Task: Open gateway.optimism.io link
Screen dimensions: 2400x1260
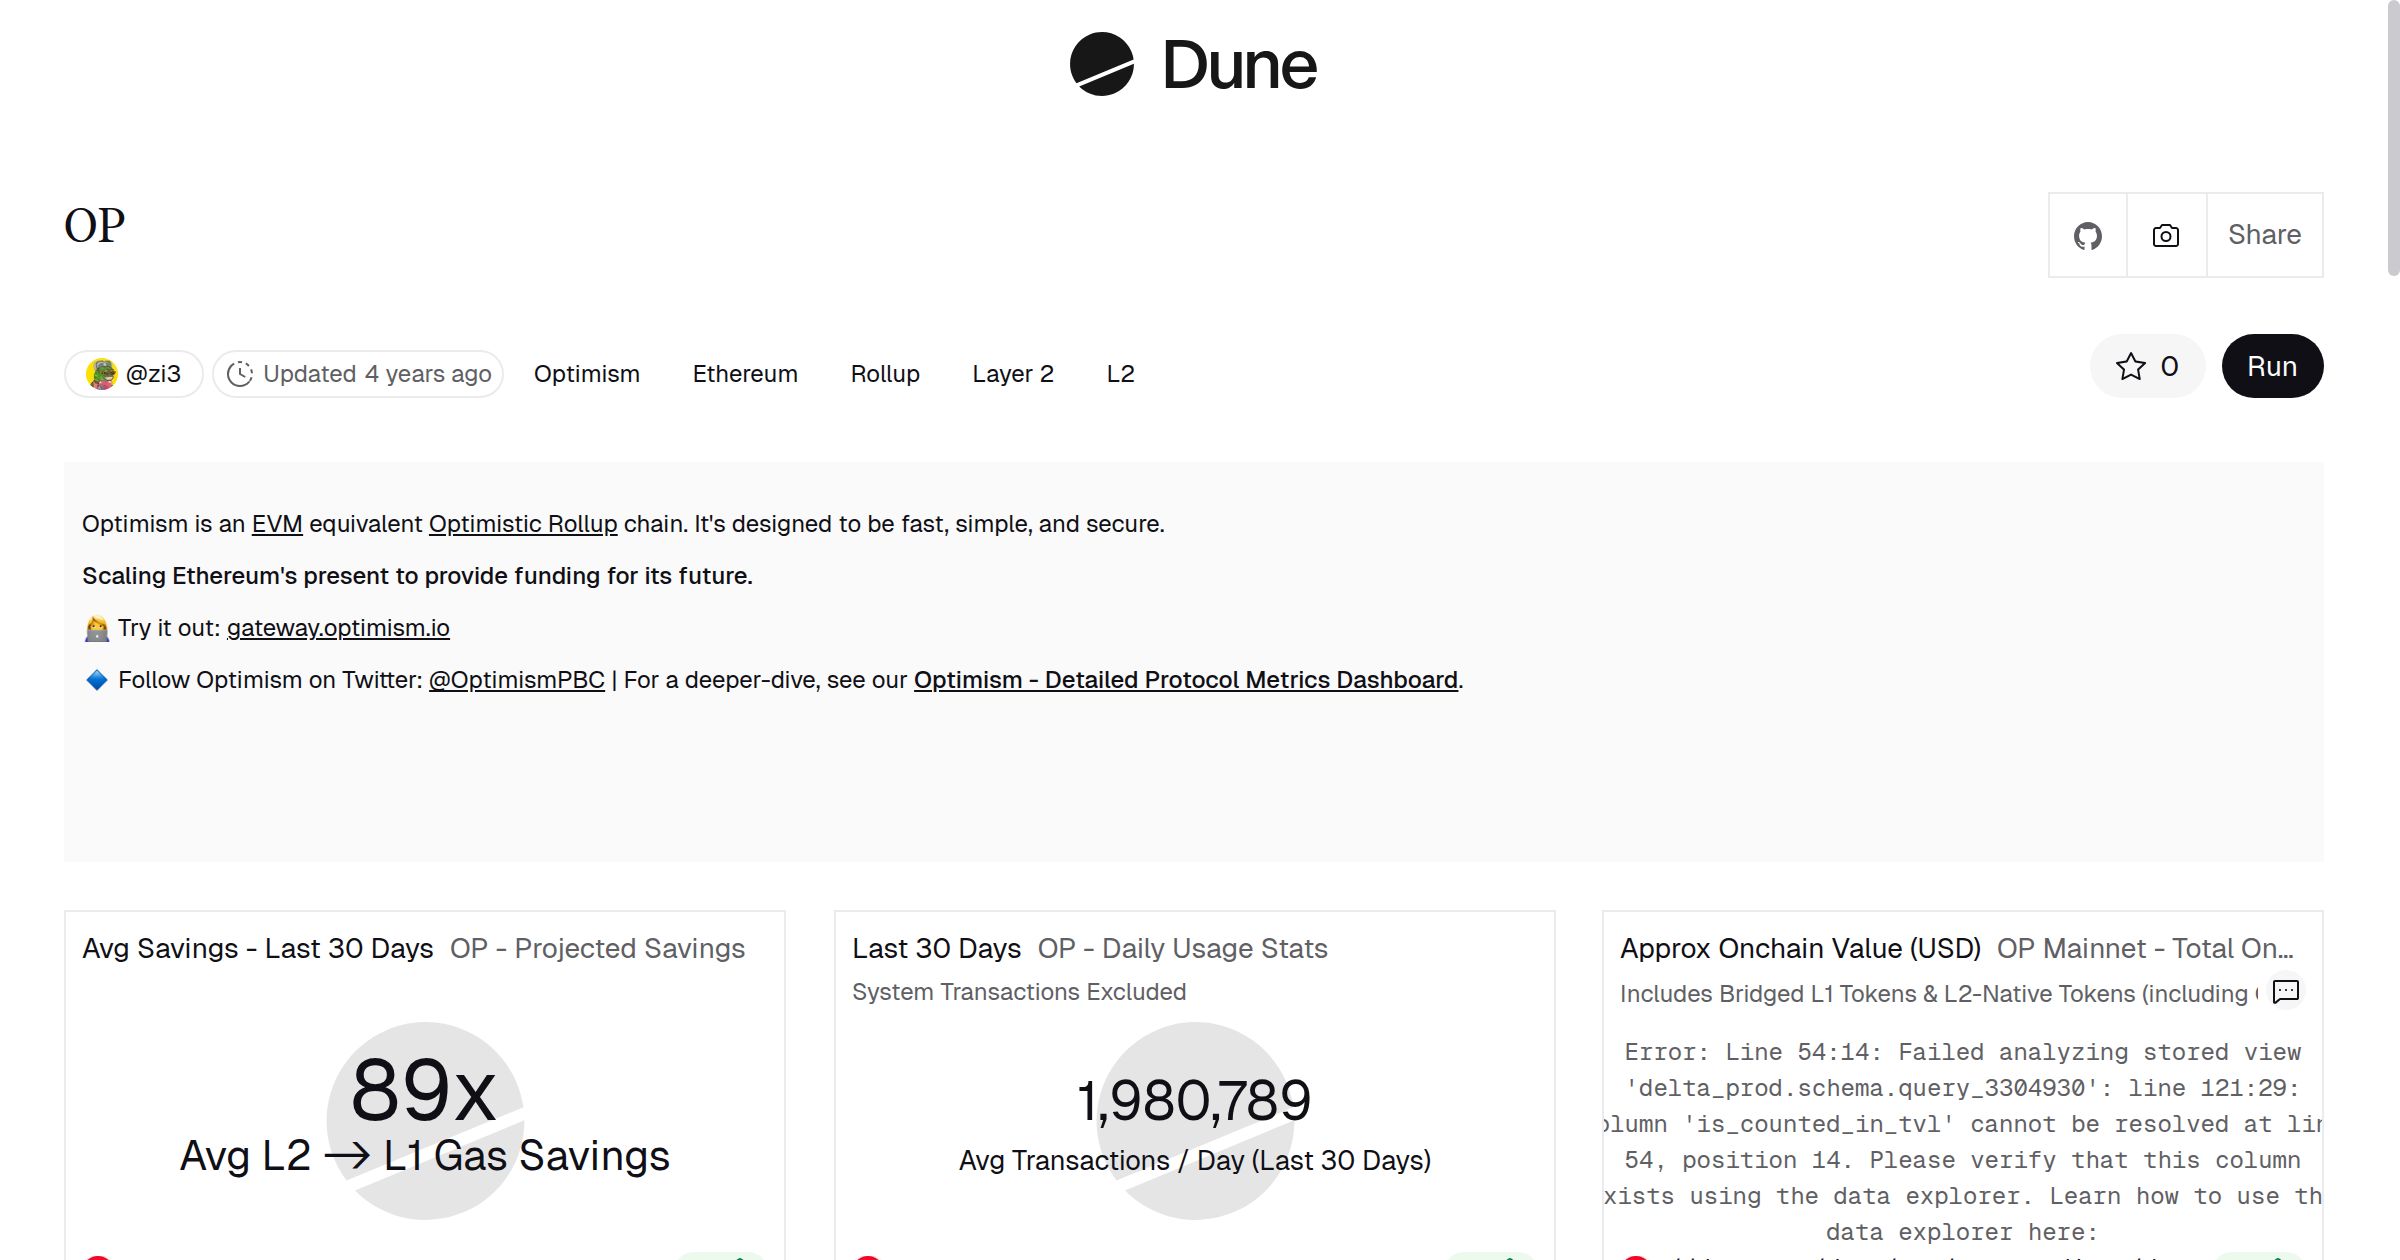Action: 338,628
